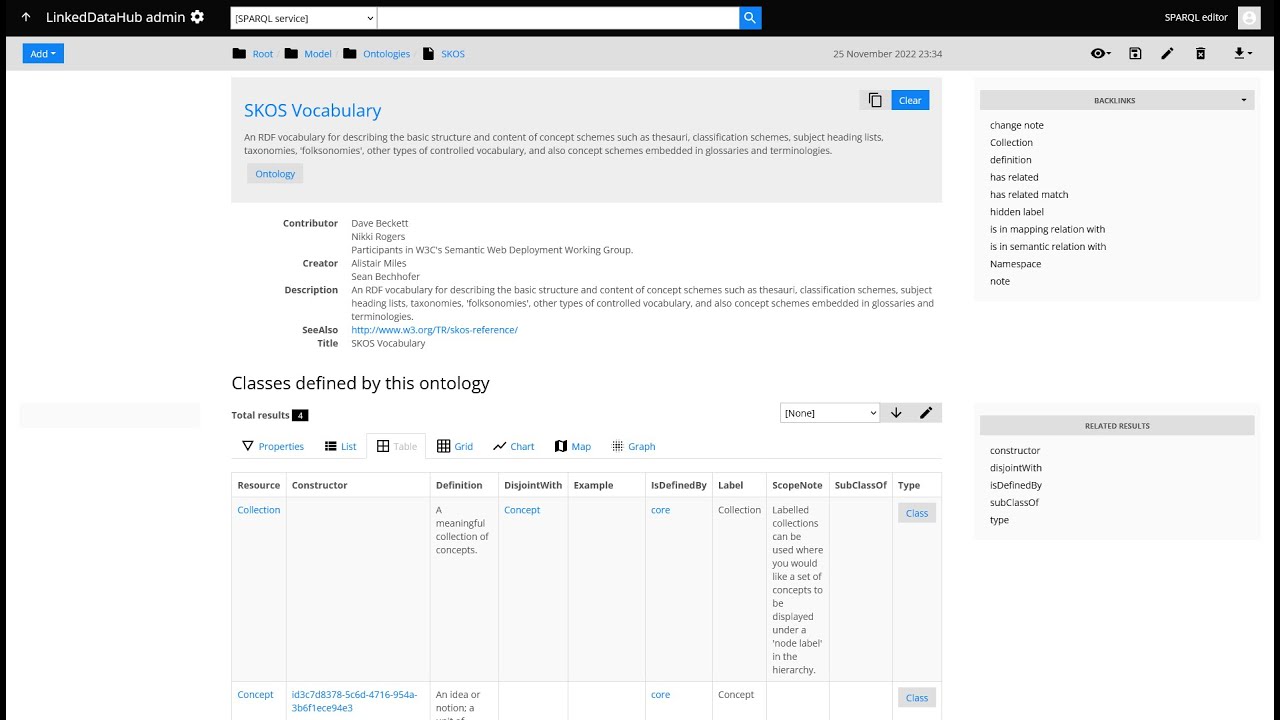Click the Ontology type badge
The width and height of the screenshot is (1280, 720).
click(x=275, y=174)
